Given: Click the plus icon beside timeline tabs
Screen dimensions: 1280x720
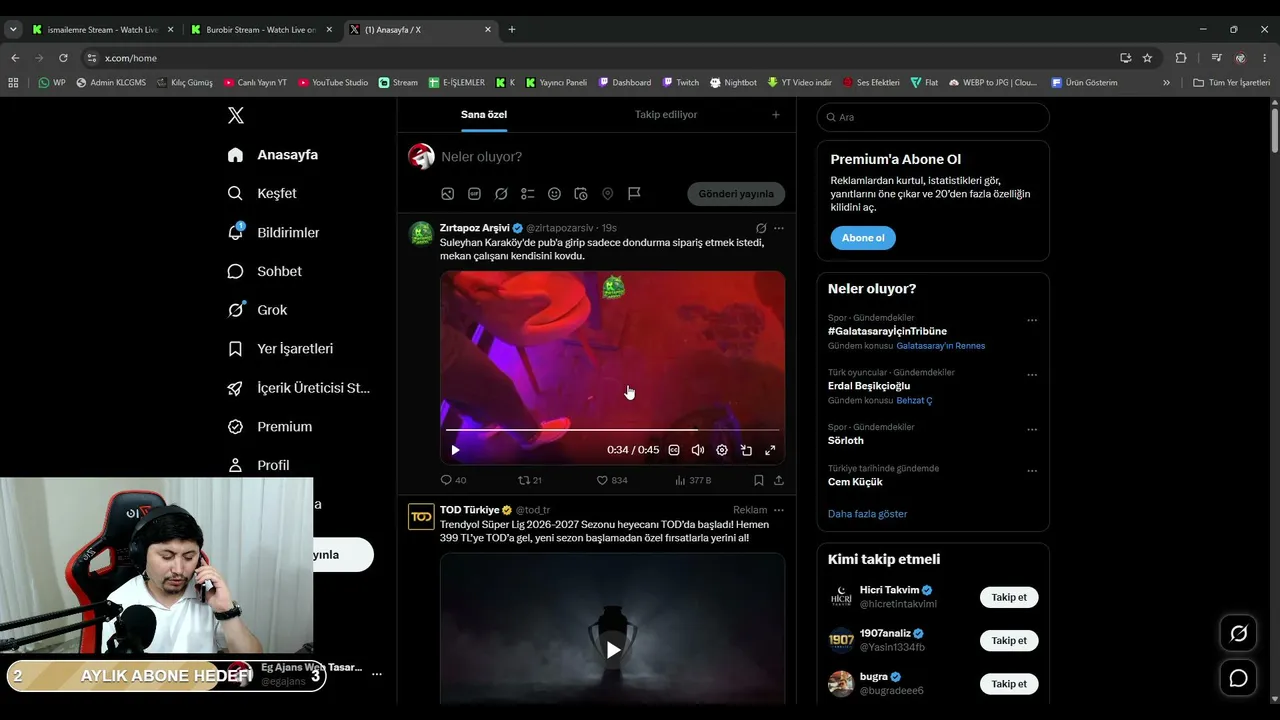Looking at the screenshot, I should pyautogui.click(x=775, y=115).
